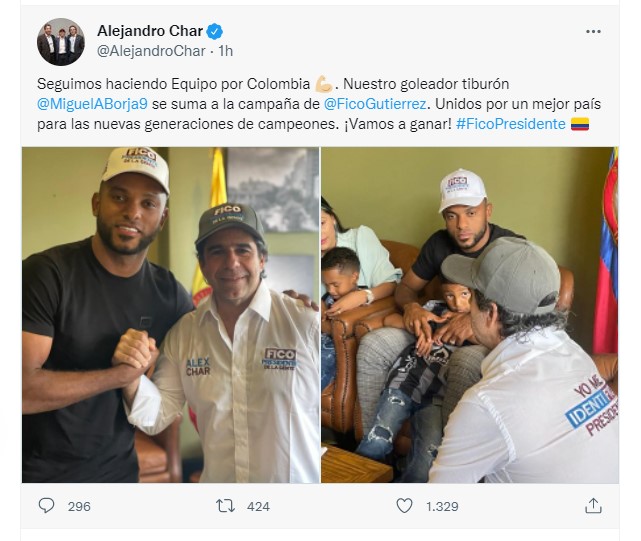Open the share upload icon
The height and width of the screenshot is (541, 641).
point(593,505)
